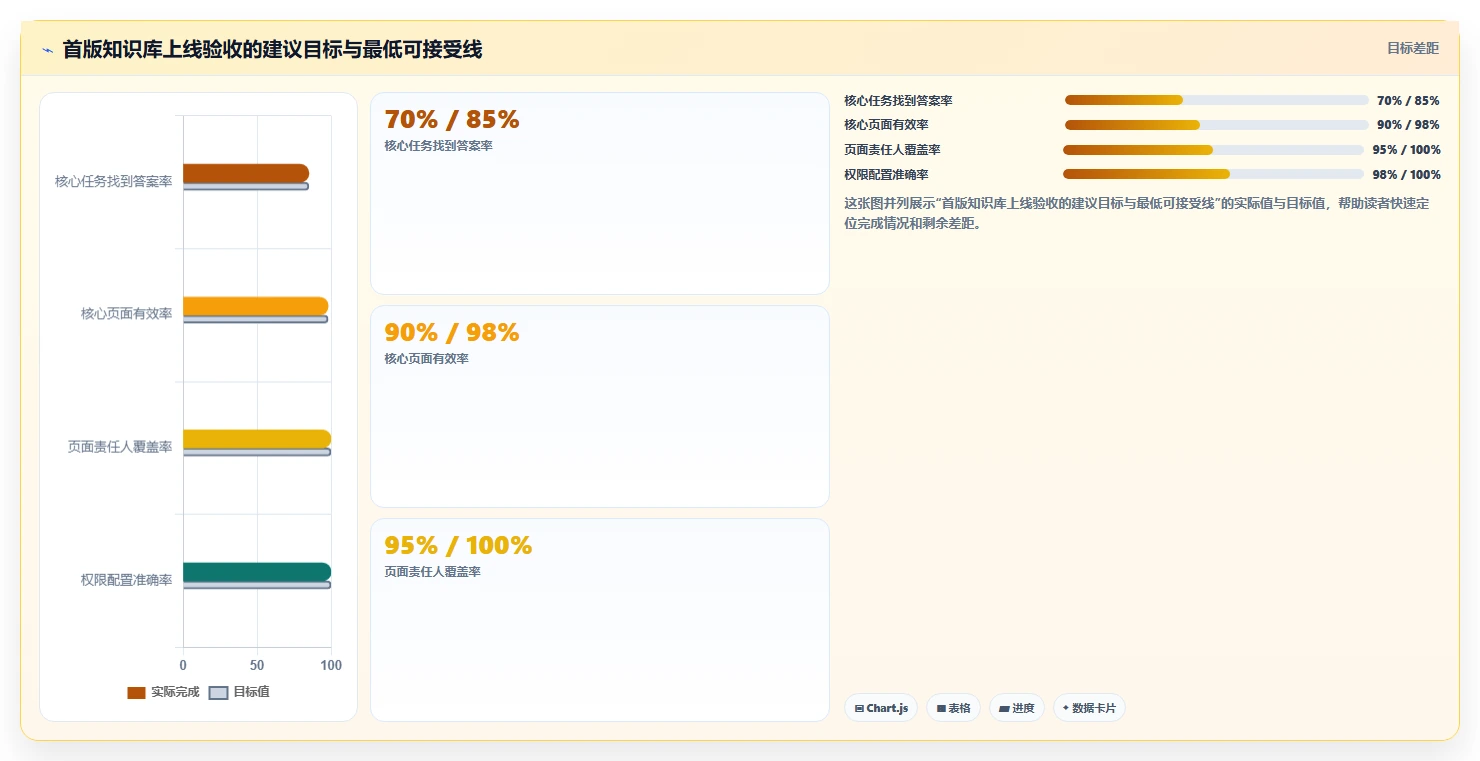This screenshot has width=1480, height=761.
Task: Click the brown actual bar for 核心任务找到答案率
Action: [246, 173]
